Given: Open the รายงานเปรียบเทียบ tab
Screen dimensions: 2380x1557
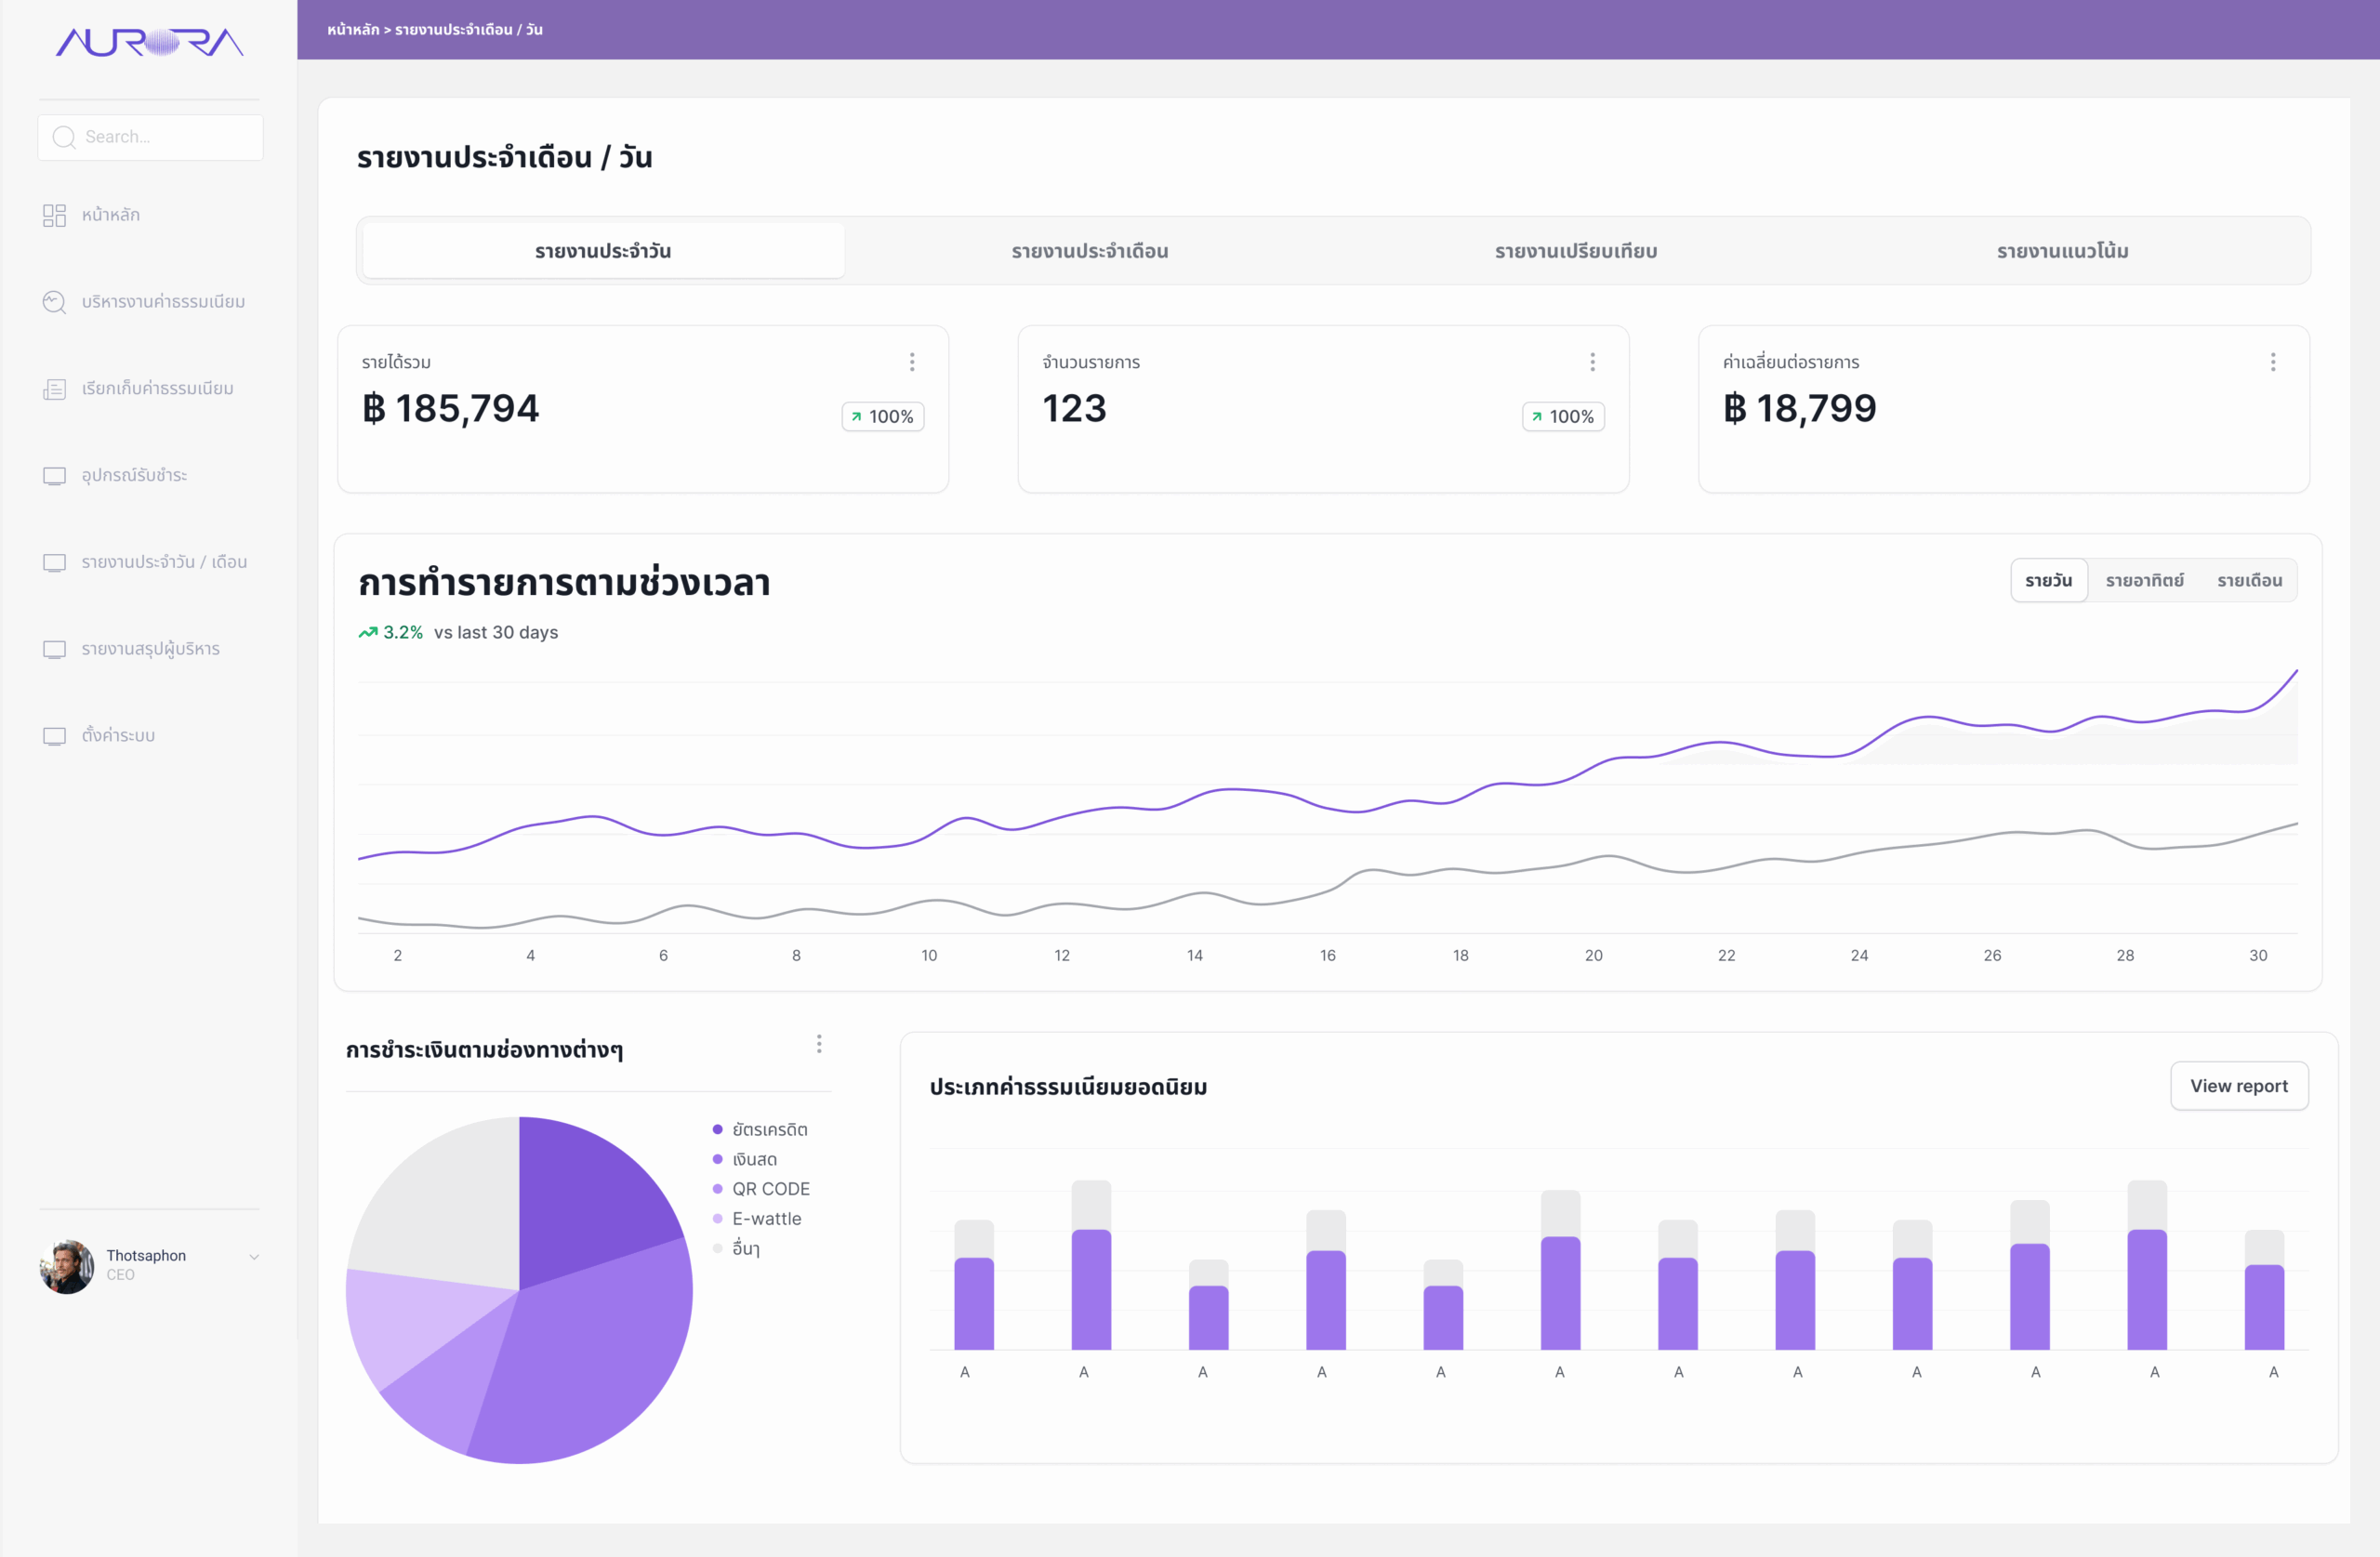Looking at the screenshot, I should (1576, 251).
